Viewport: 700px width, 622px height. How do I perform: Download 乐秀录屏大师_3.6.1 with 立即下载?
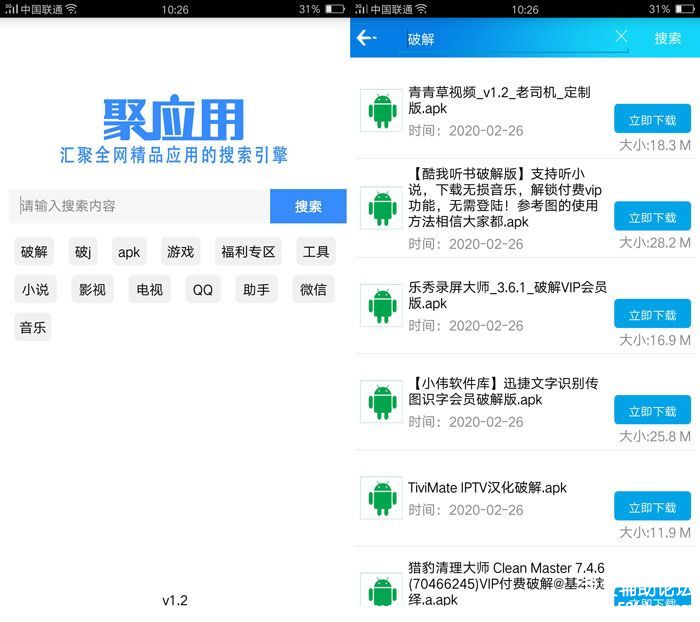(x=652, y=313)
